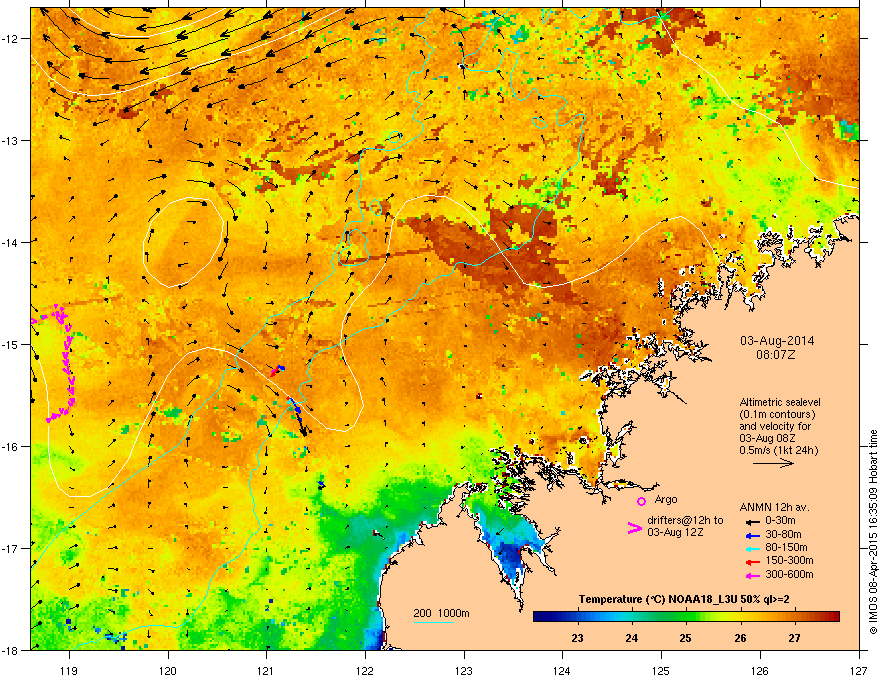Click the temperature colorbar near 27 degrees

[x=794, y=617]
